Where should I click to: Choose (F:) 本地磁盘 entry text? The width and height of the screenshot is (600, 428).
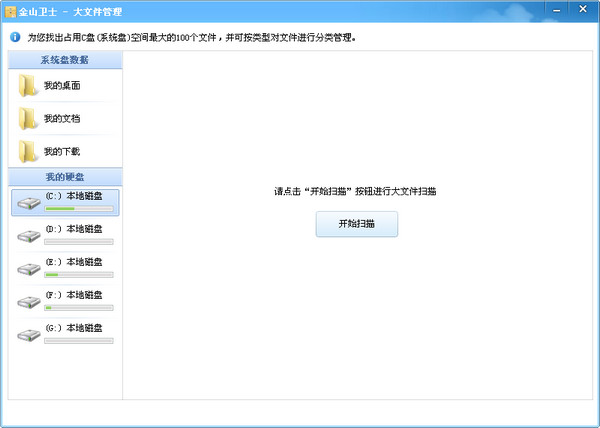click(74, 295)
